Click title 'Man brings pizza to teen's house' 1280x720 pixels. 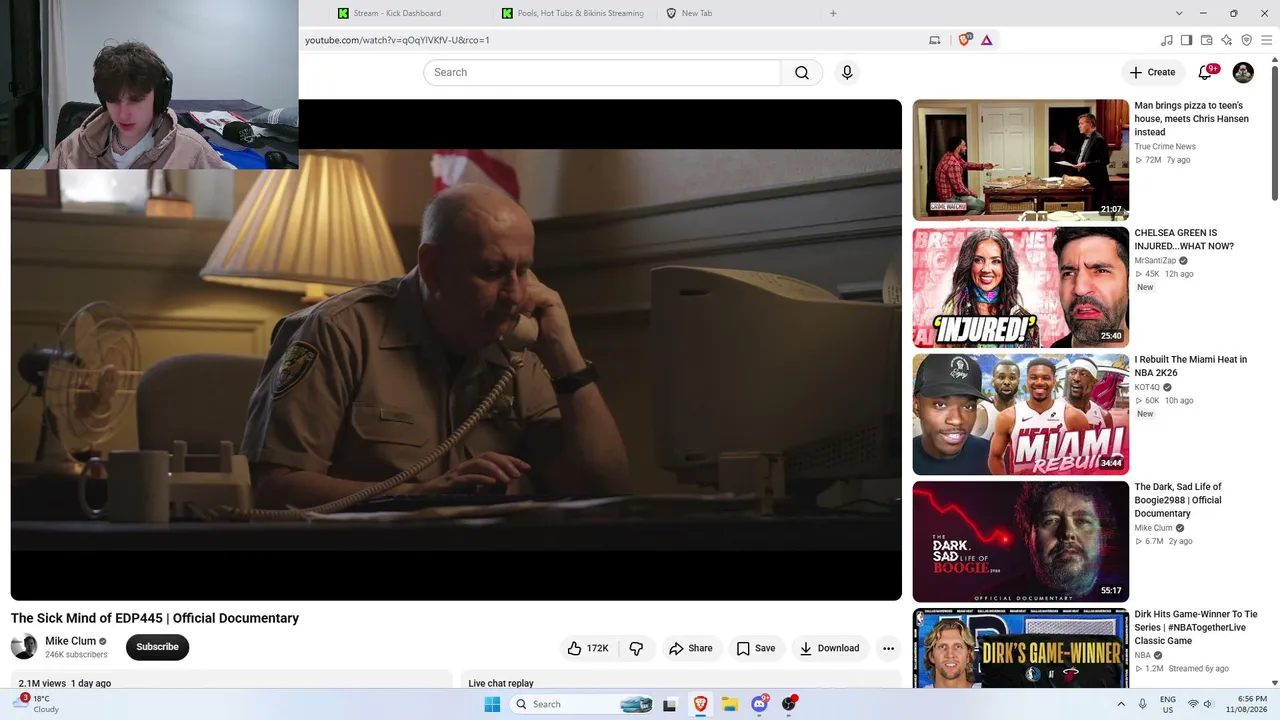1191,118
